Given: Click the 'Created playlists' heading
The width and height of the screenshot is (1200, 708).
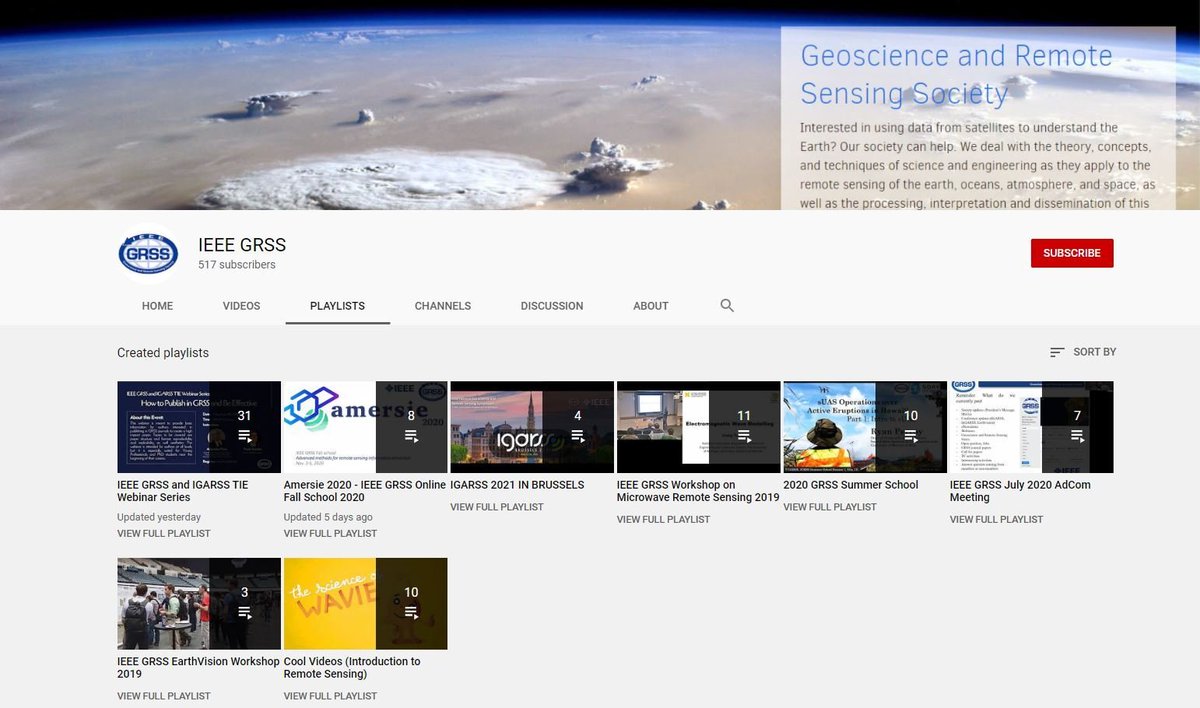Looking at the screenshot, I should pyautogui.click(x=163, y=353).
